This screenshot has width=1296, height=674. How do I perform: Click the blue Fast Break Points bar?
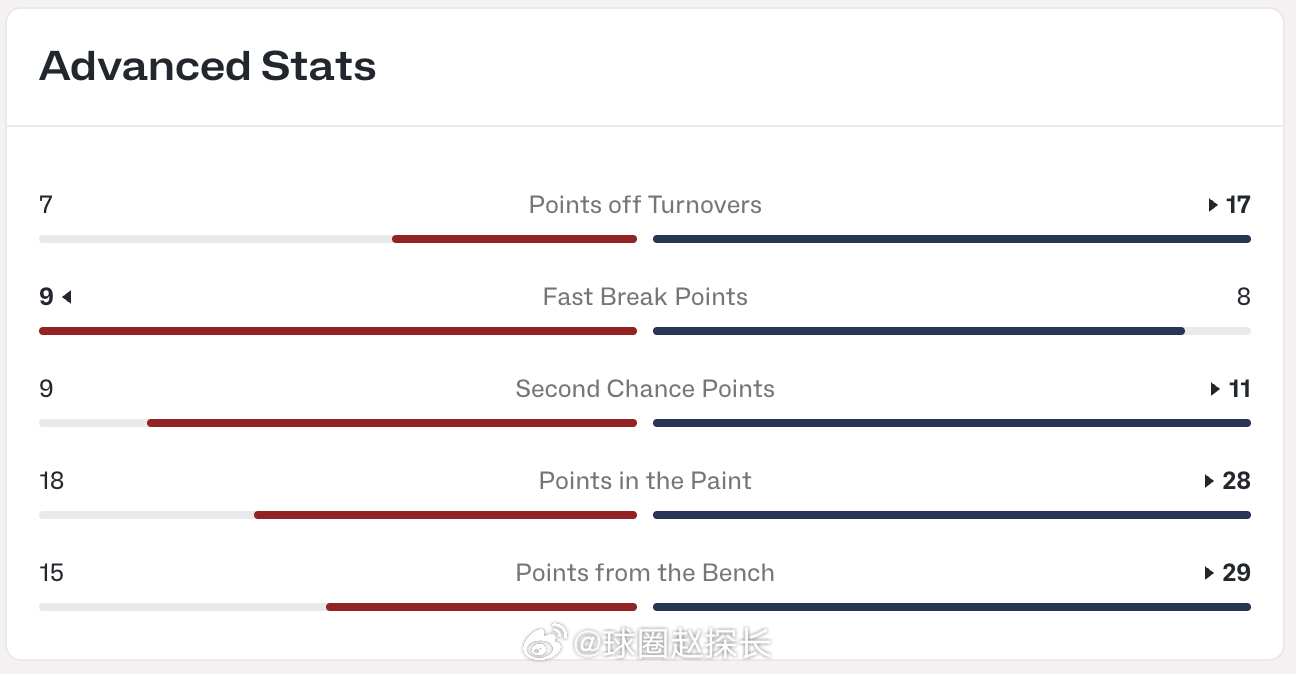click(x=919, y=331)
